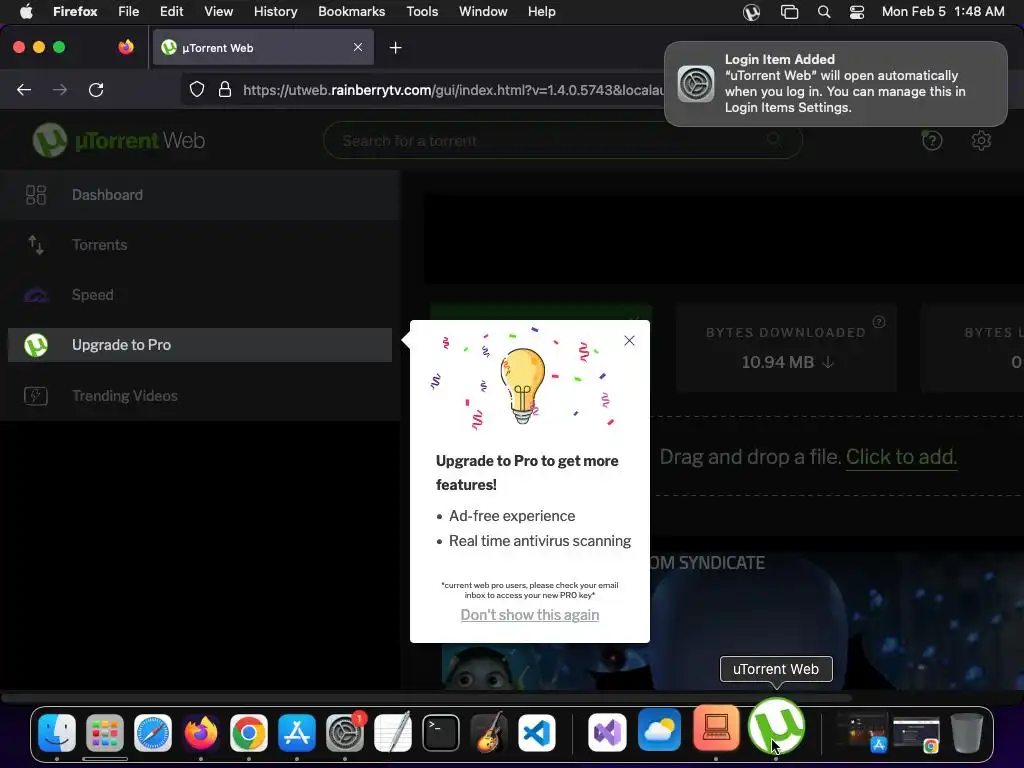Image resolution: width=1024 pixels, height=768 pixels.
Task: Click the µTorrent Web logo
Action: 119,140
